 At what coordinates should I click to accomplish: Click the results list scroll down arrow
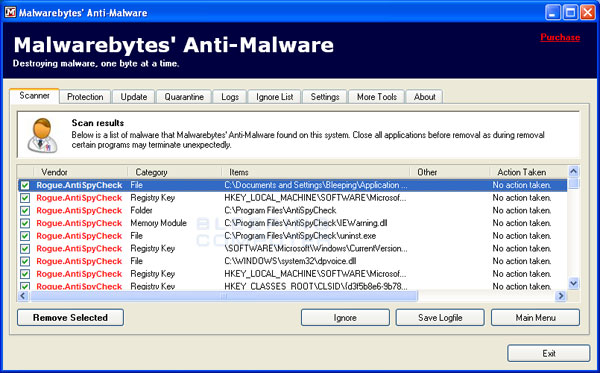574,283
